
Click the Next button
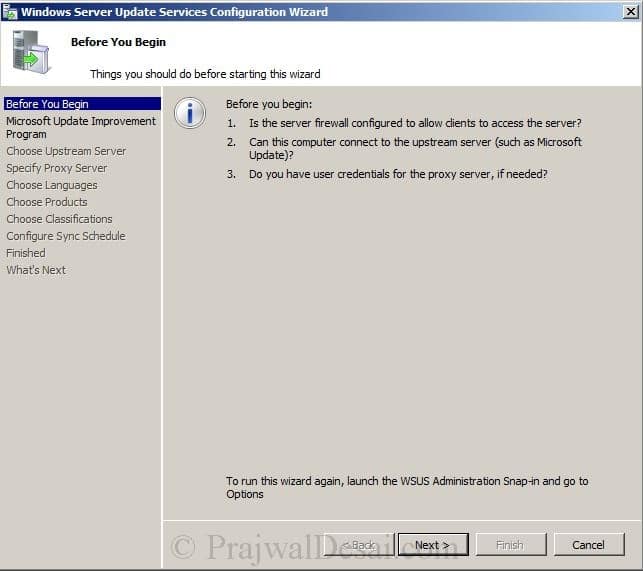[x=433, y=545]
